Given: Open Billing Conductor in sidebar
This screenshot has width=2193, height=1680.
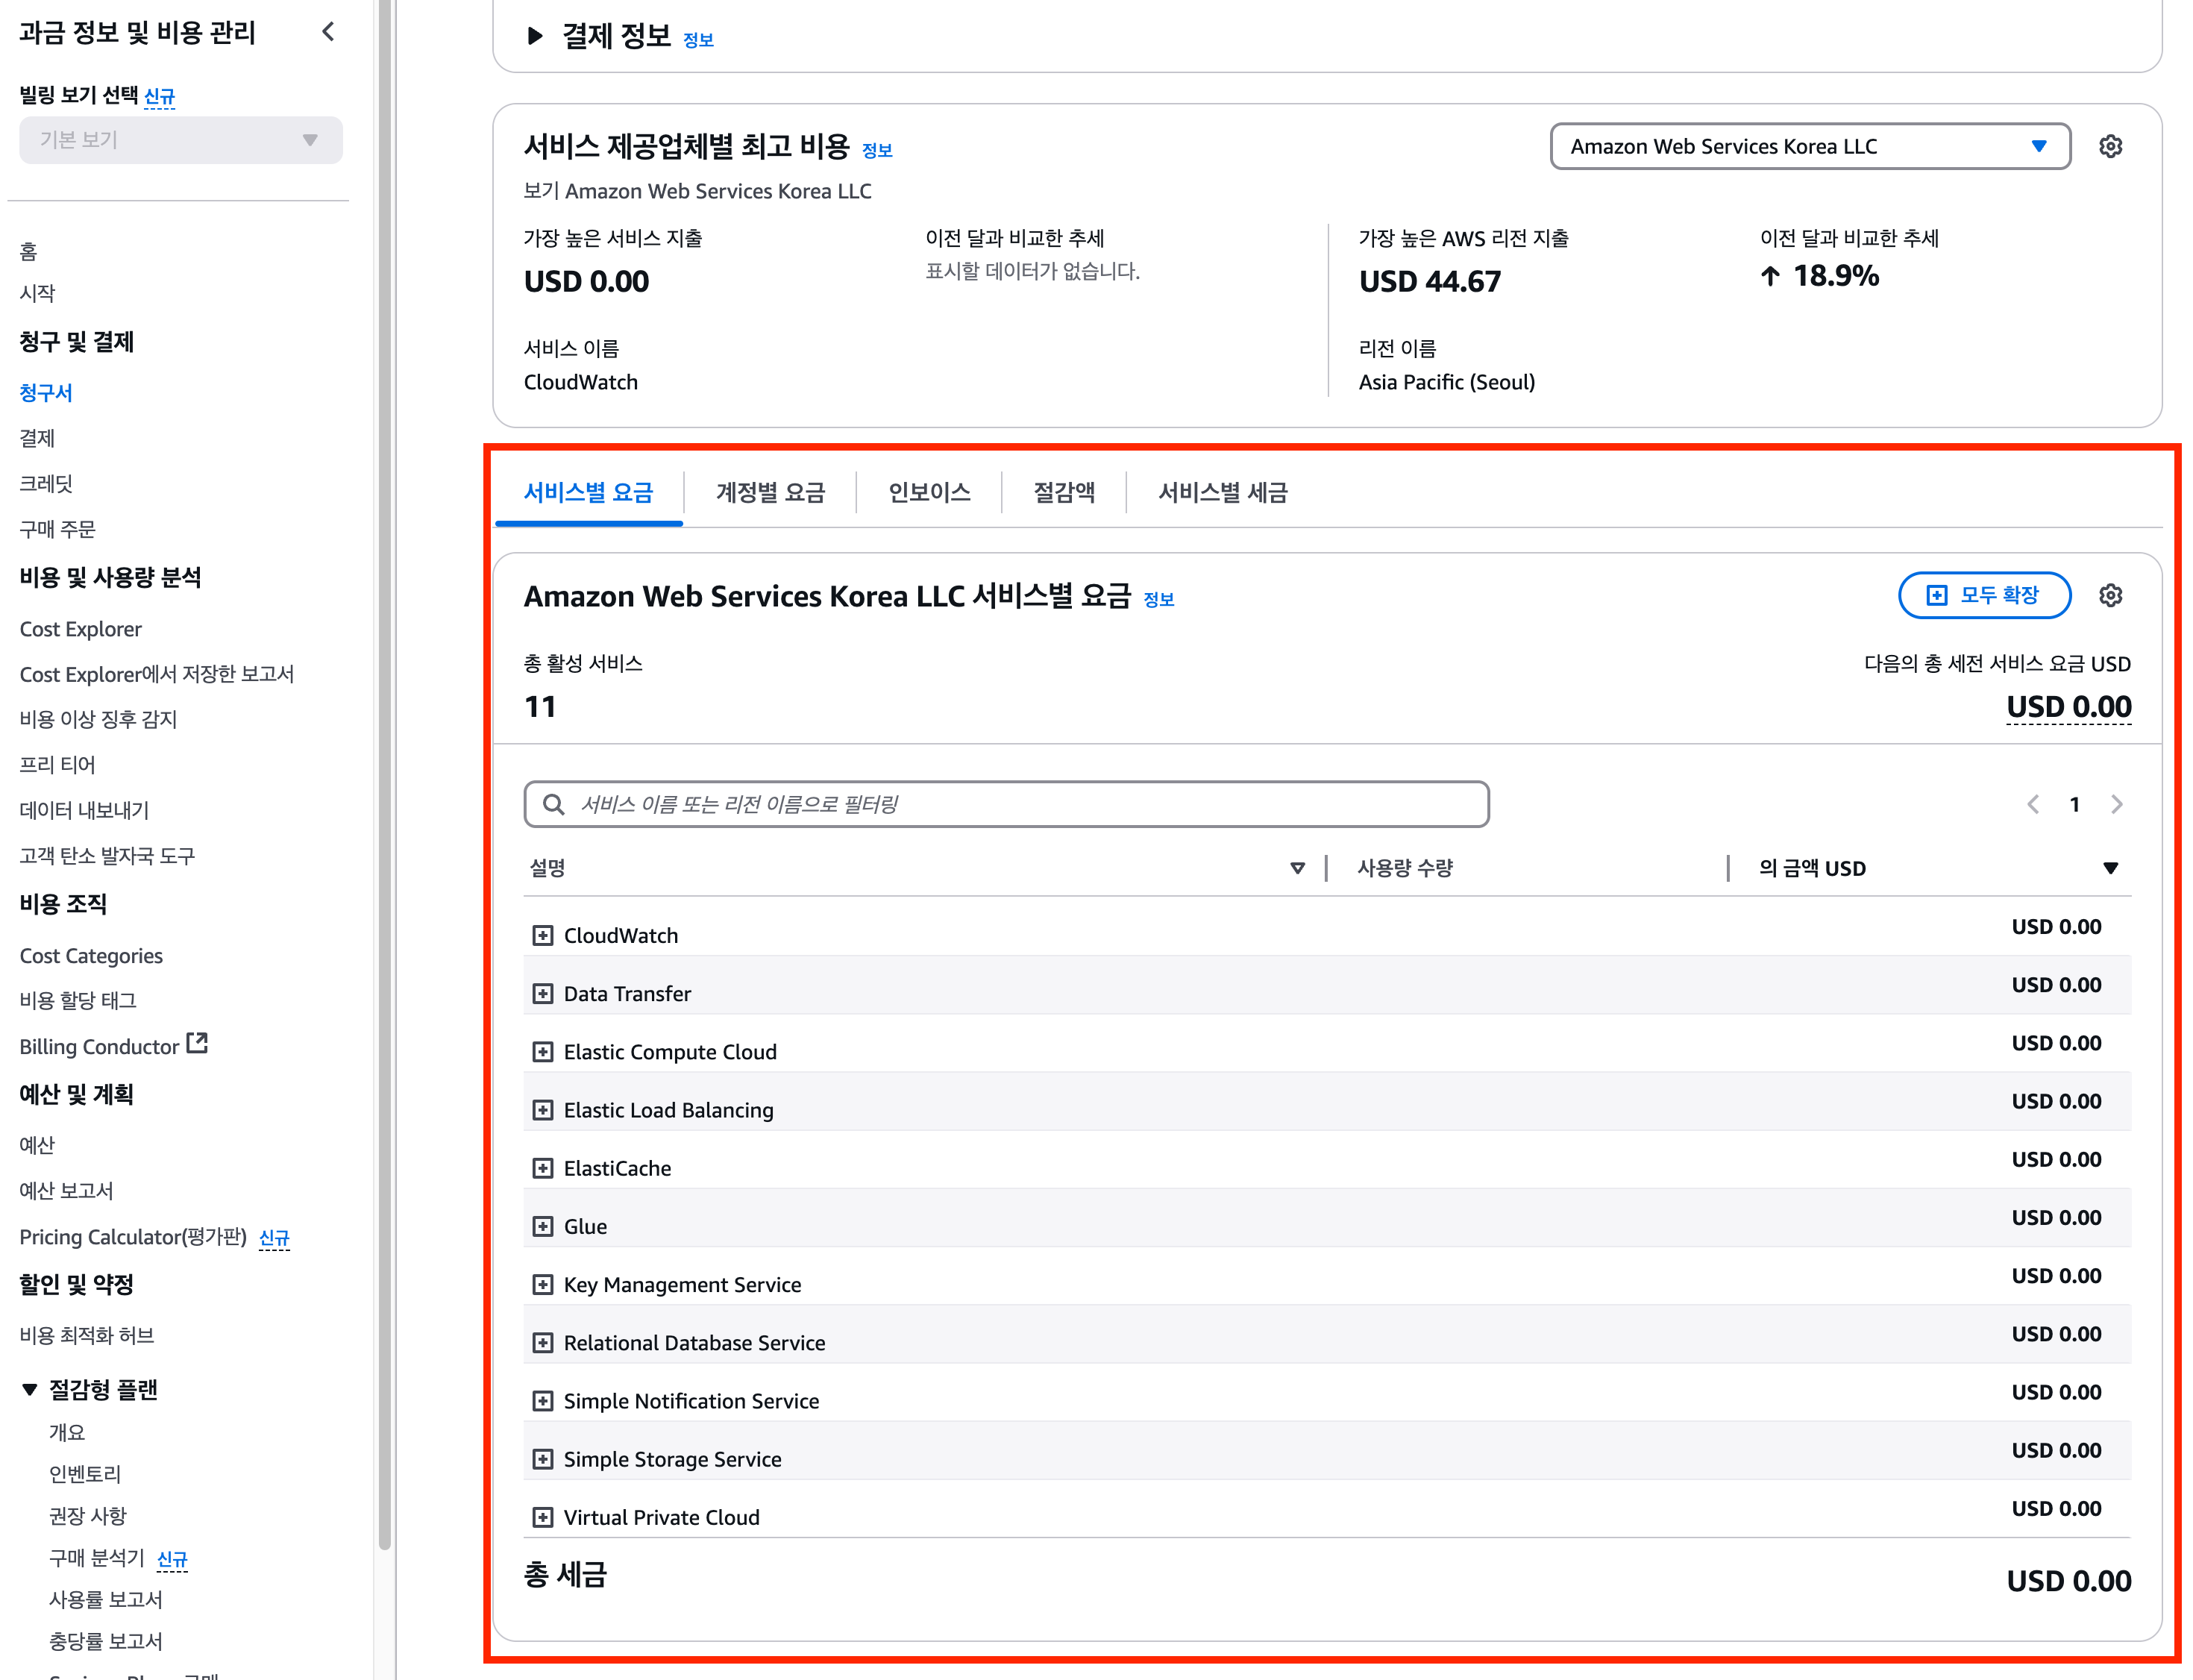Looking at the screenshot, I should [x=113, y=1046].
